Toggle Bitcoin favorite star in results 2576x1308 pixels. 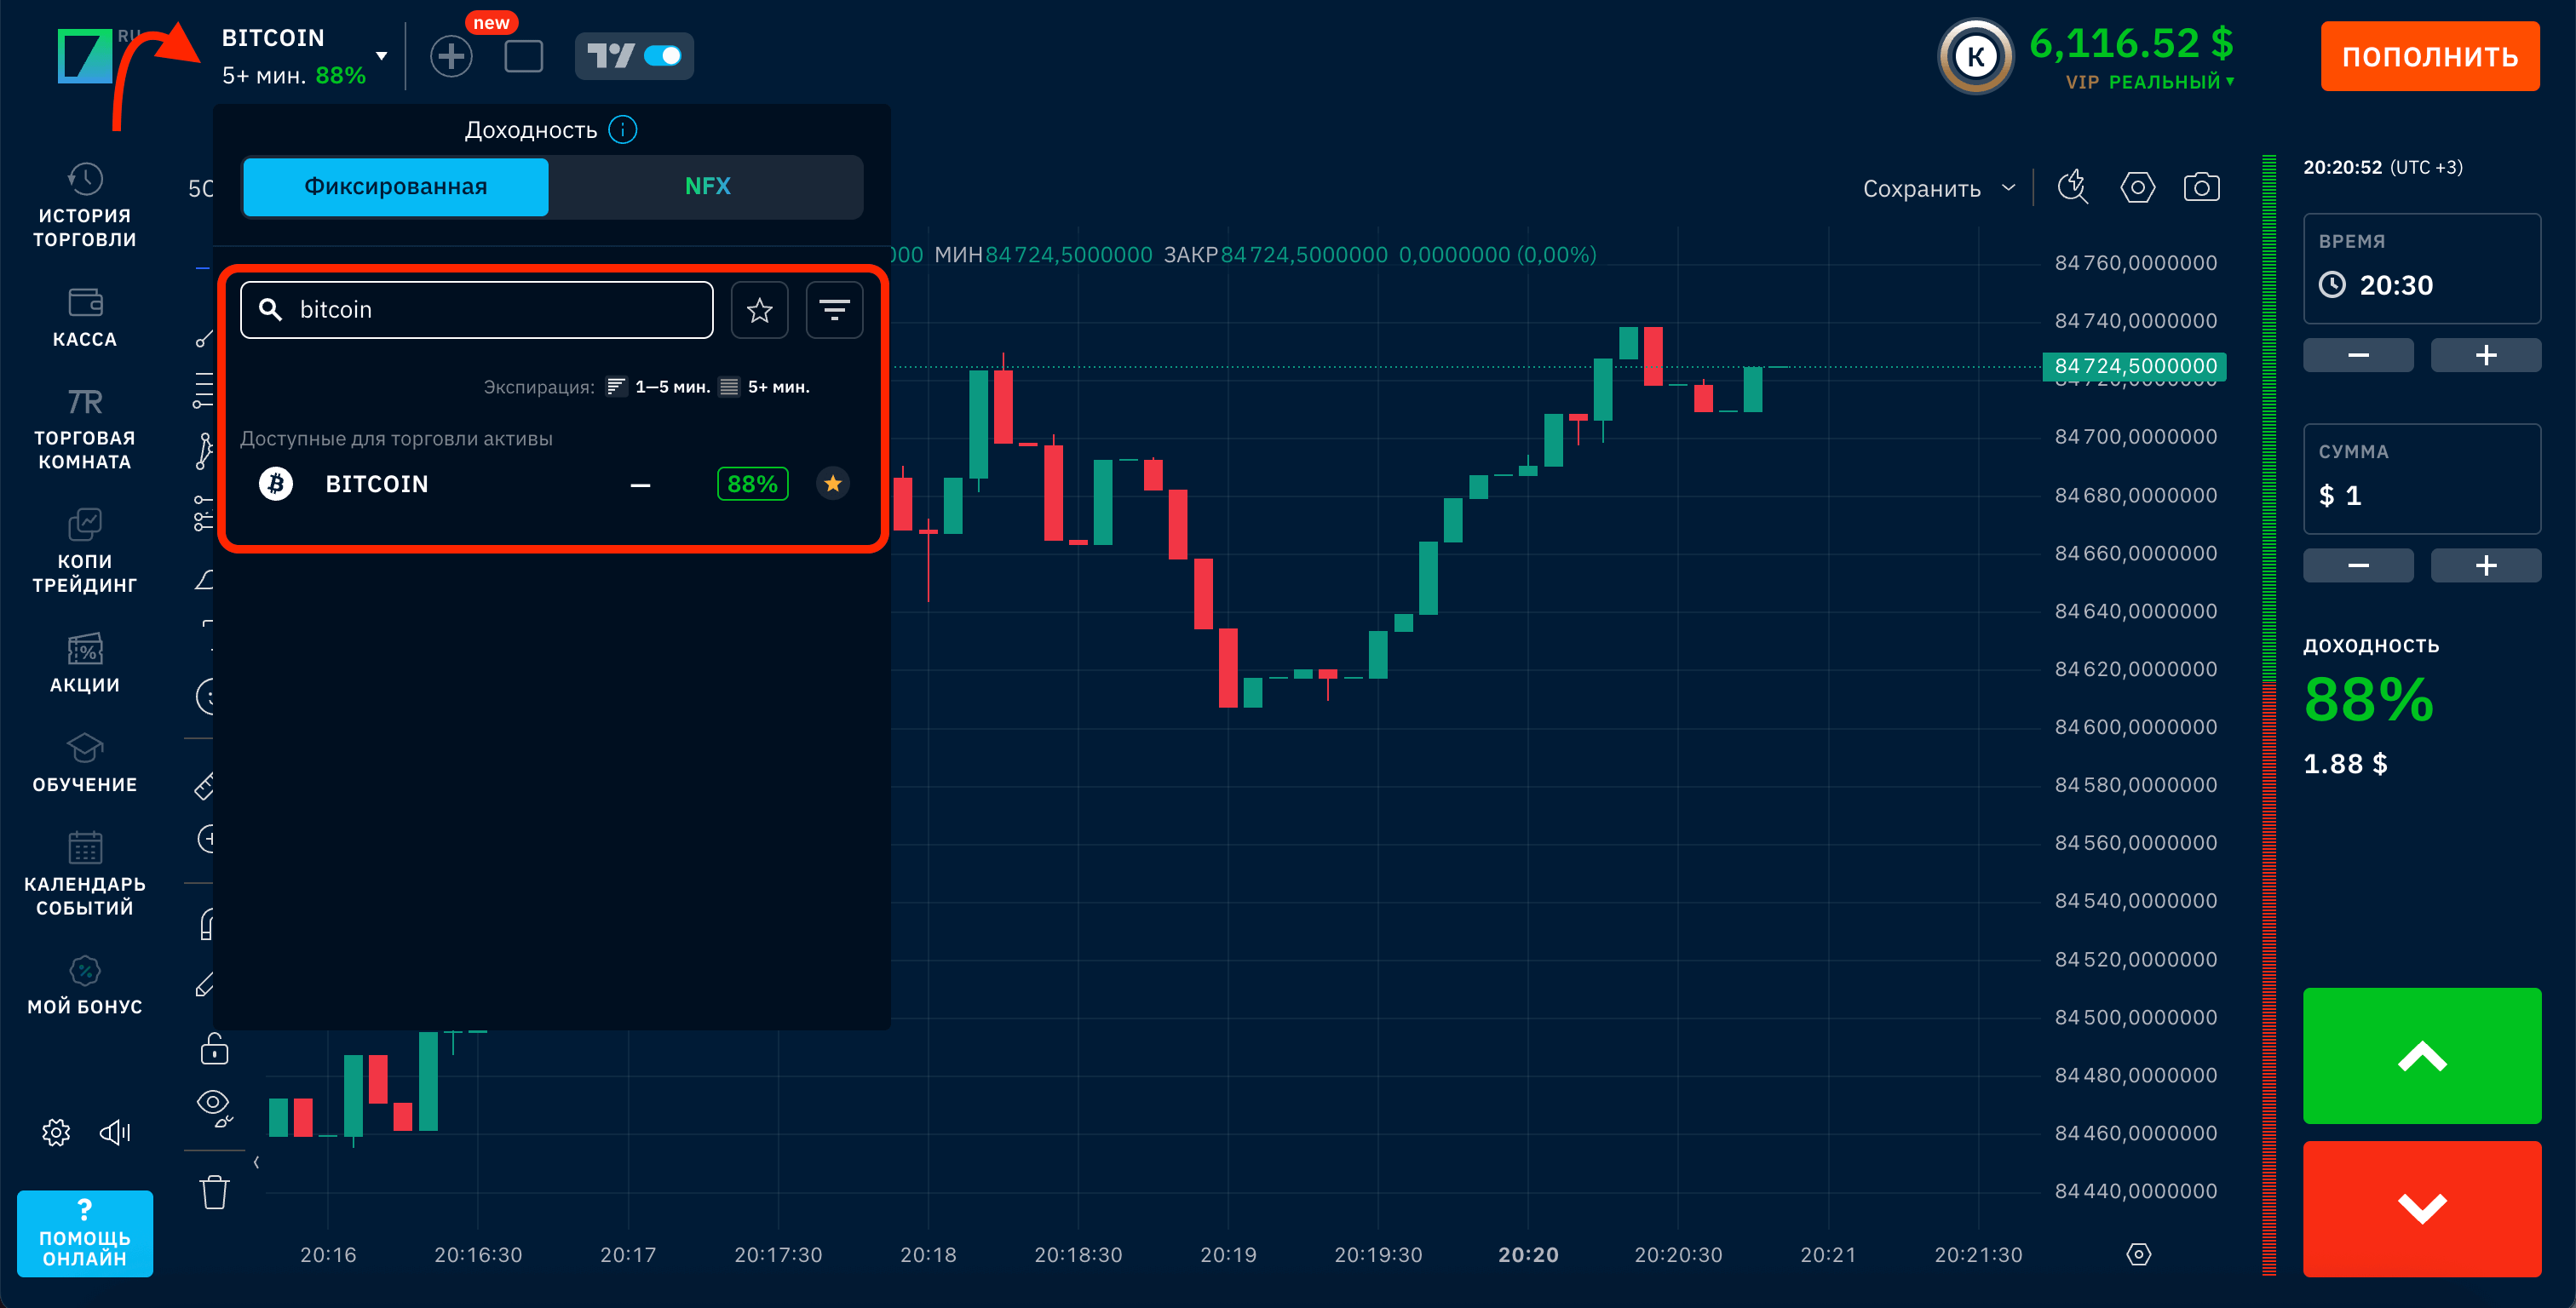(832, 484)
